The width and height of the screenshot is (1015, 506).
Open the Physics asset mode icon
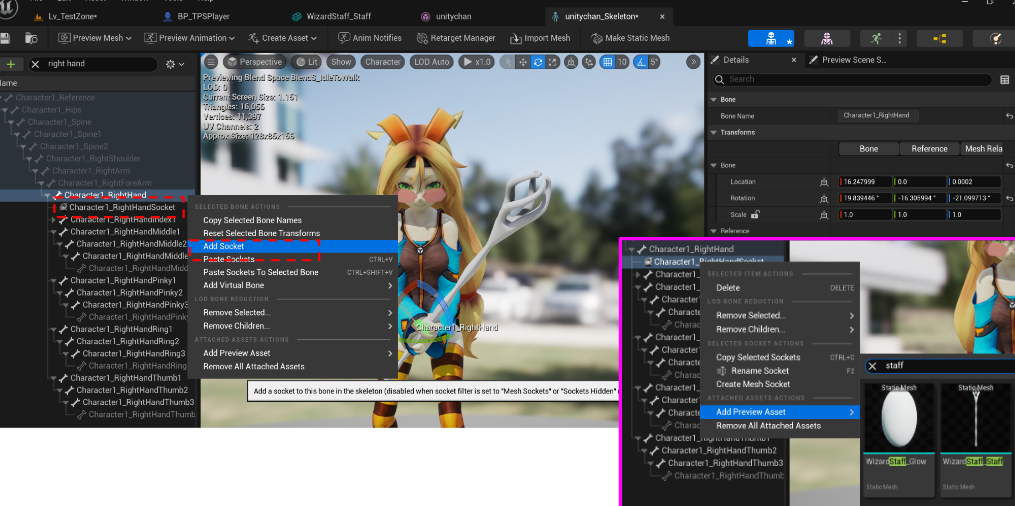coord(996,38)
